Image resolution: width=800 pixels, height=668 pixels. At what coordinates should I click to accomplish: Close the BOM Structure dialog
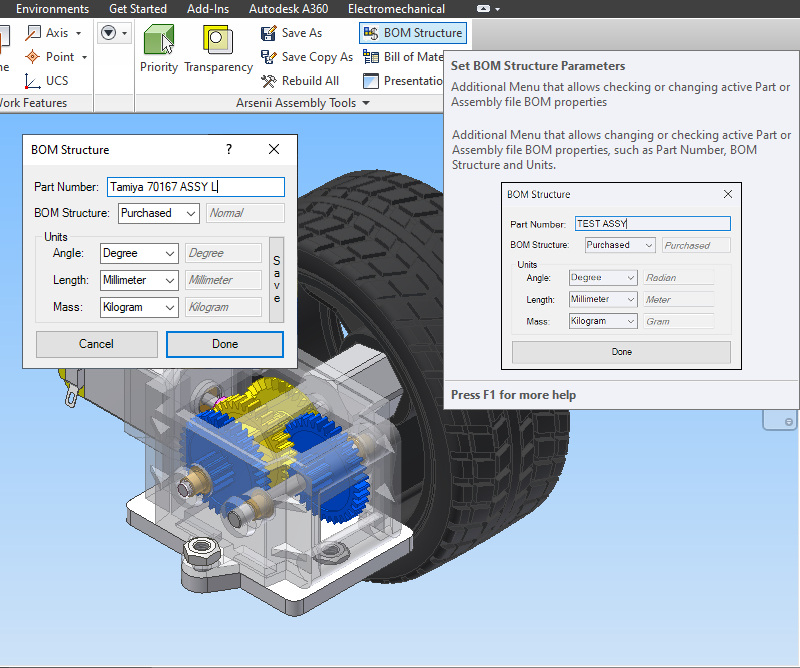274,149
